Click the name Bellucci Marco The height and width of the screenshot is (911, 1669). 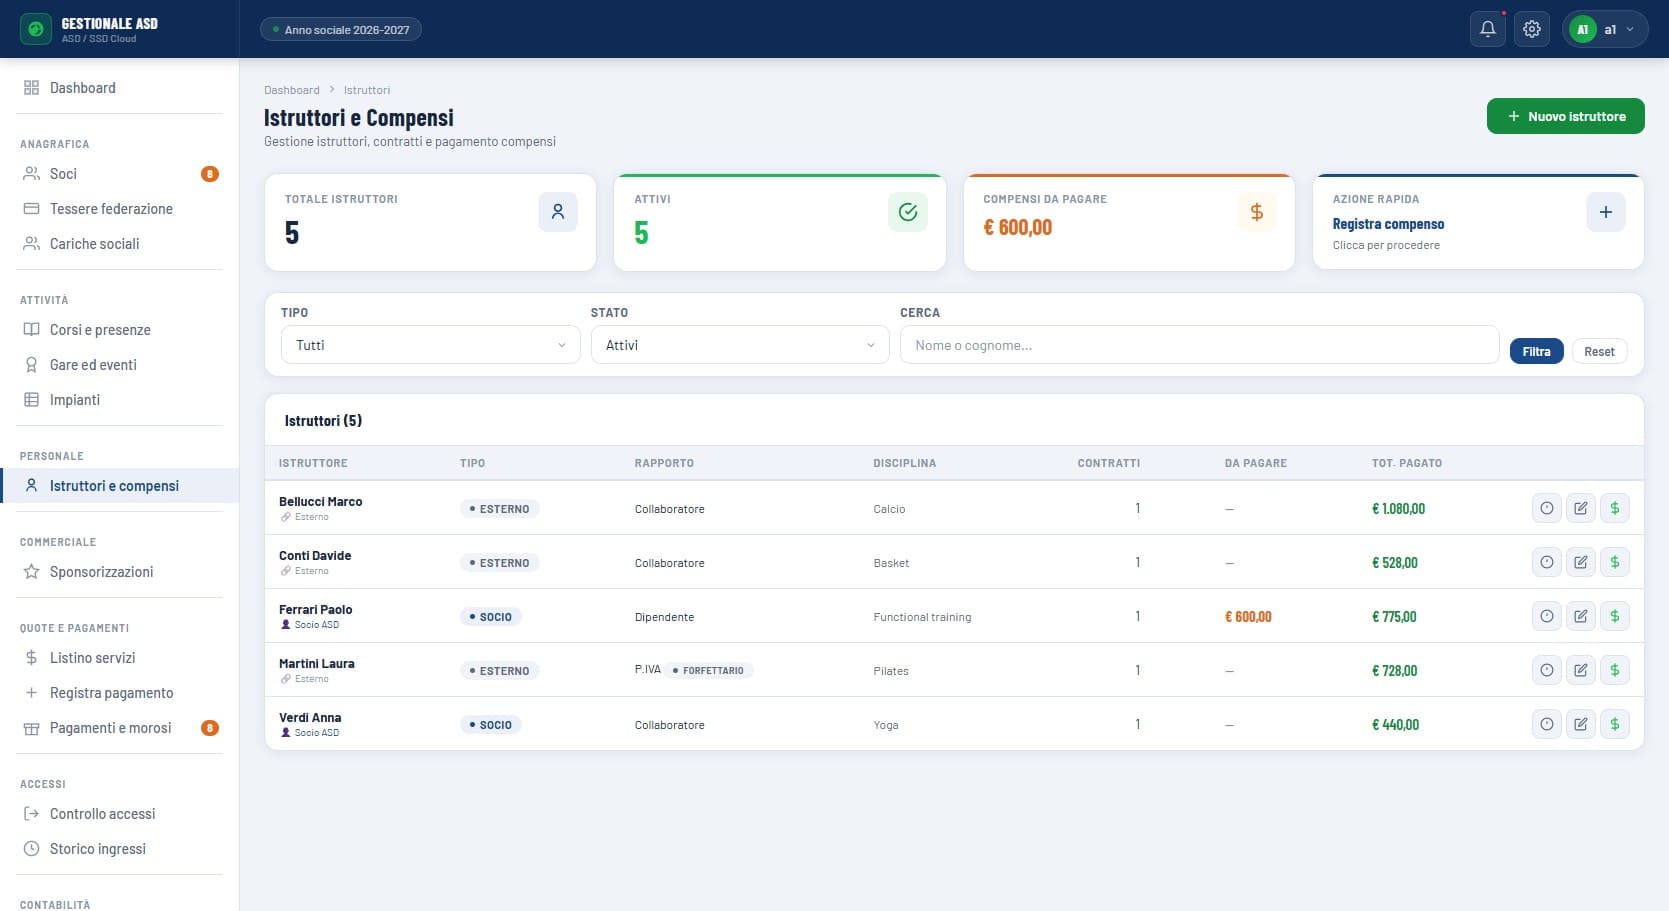[x=320, y=501]
